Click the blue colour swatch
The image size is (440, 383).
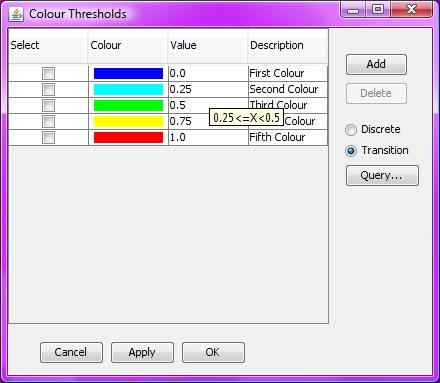coord(128,73)
